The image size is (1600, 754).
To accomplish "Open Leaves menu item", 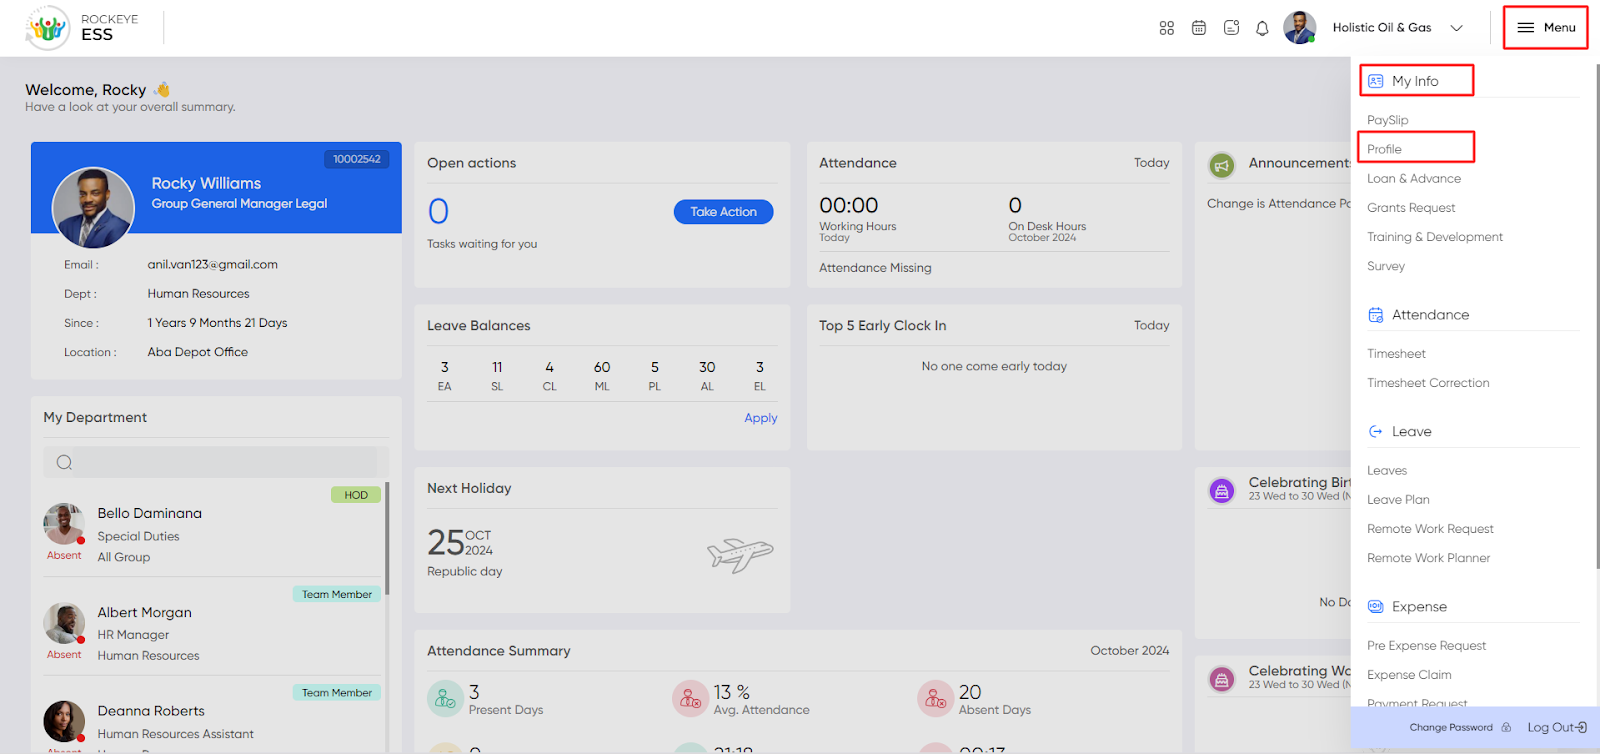I will click(x=1387, y=471).
